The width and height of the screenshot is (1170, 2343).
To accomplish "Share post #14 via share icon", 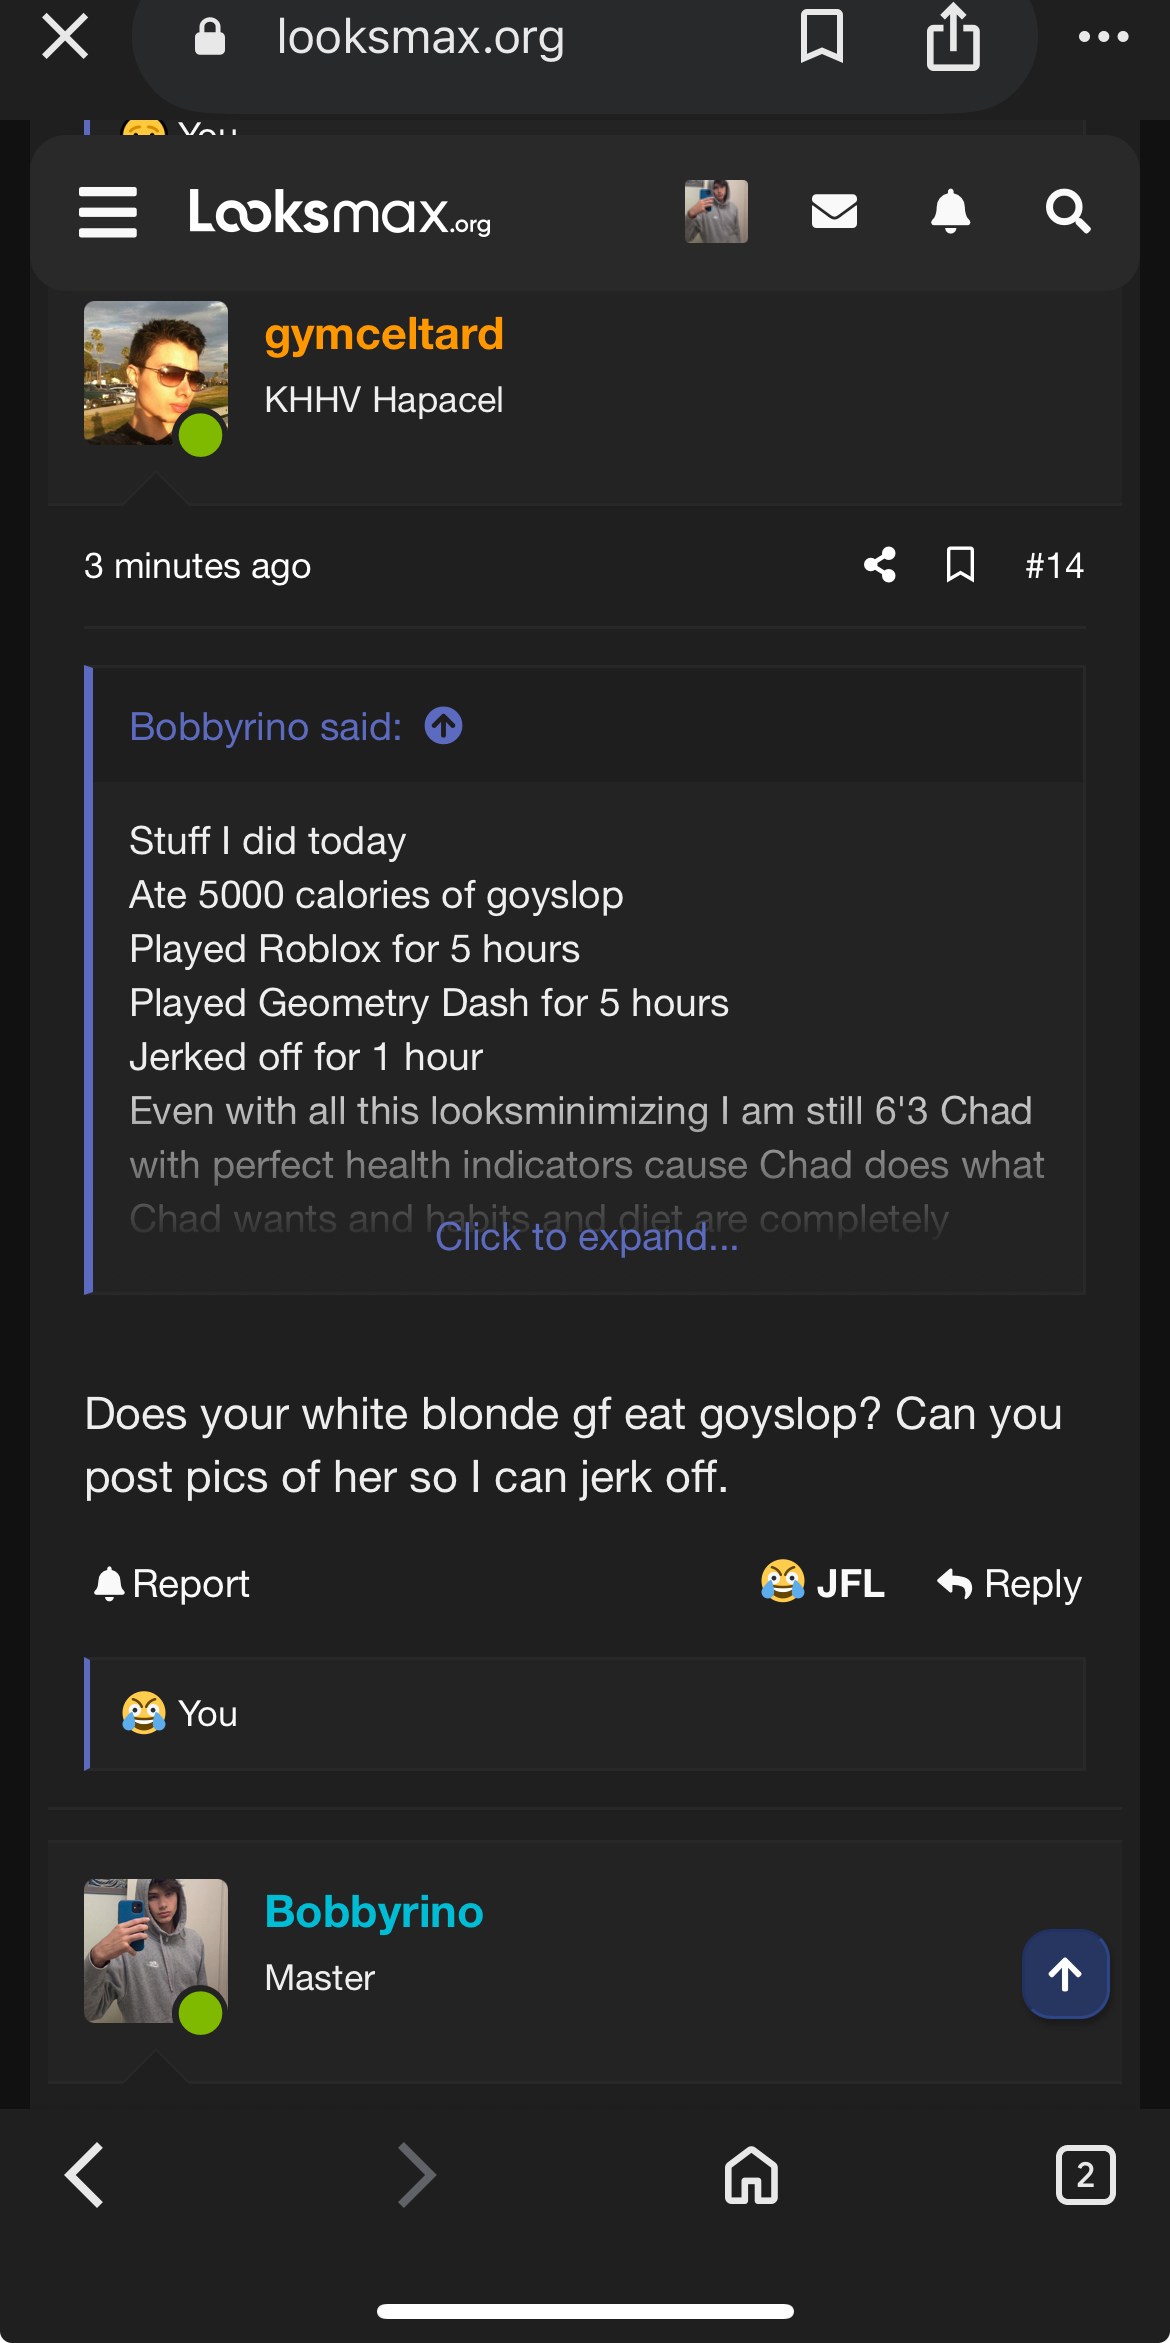I will [880, 565].
